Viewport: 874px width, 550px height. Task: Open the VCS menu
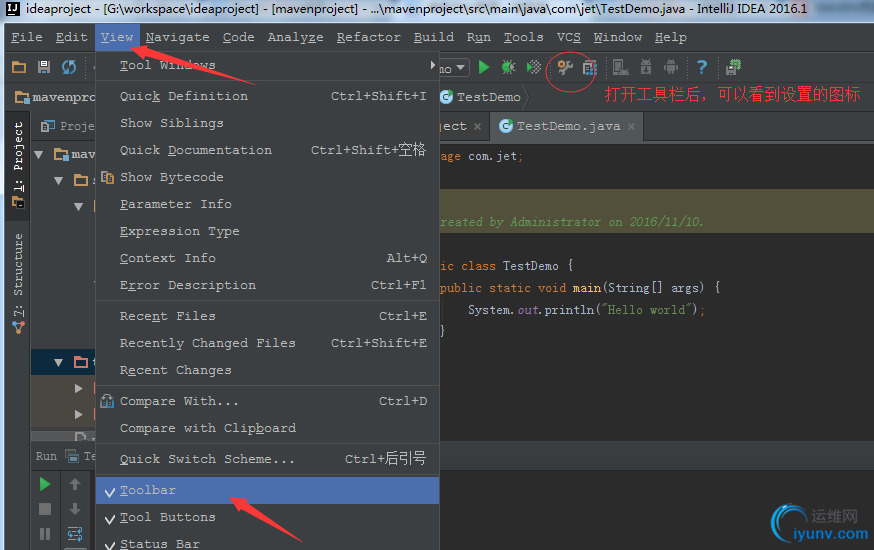[569, 37]
